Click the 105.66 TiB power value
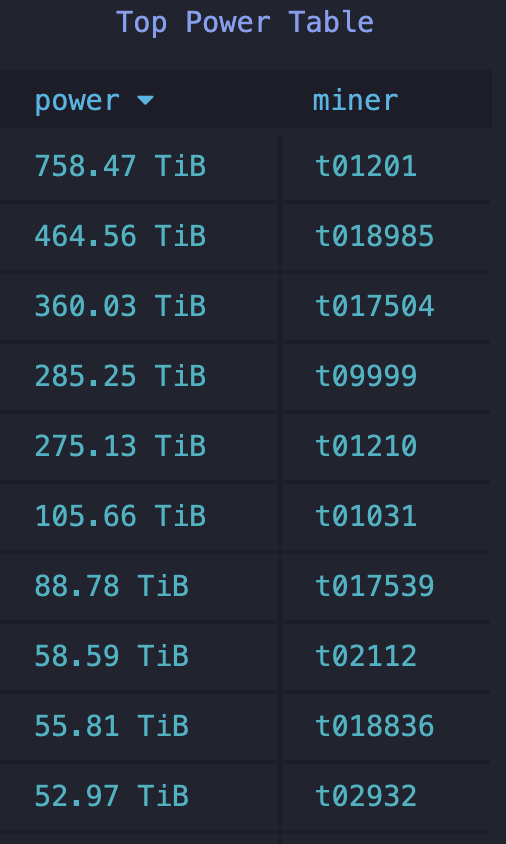The image size is (506, 844). tap(120, 516)
